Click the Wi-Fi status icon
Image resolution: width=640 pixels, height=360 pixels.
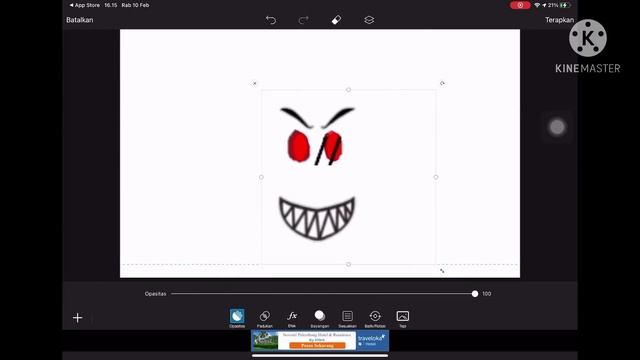537,5
